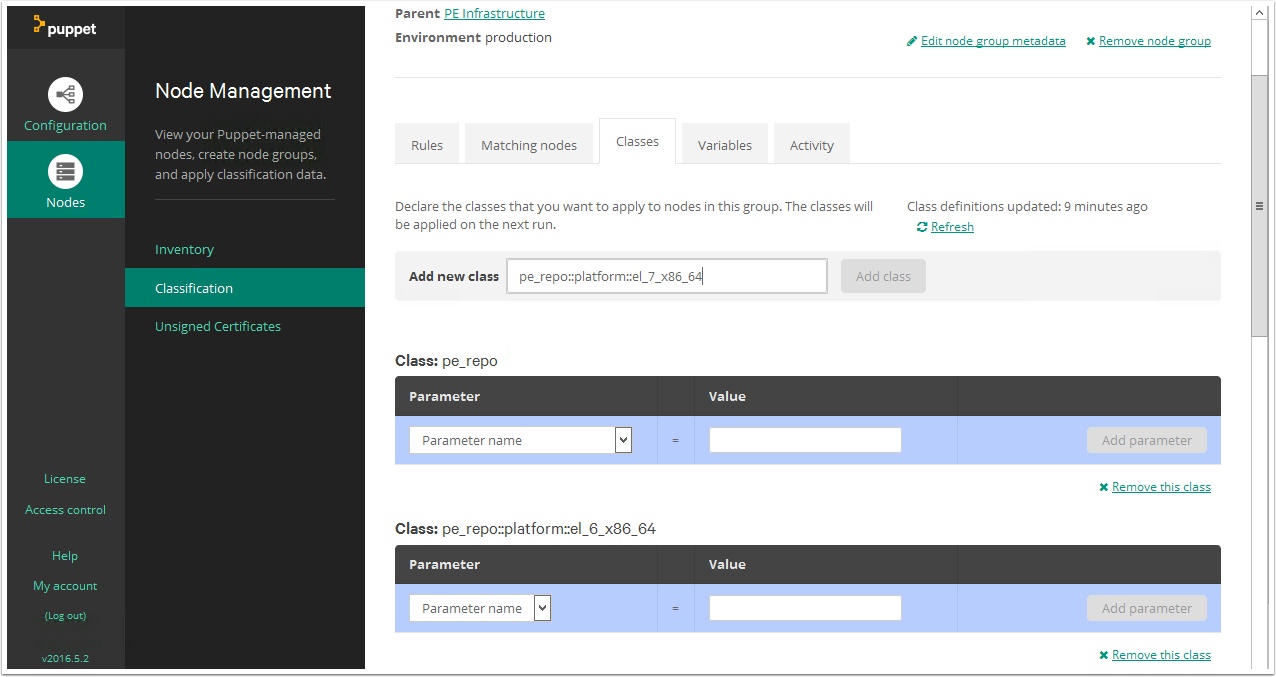Click Edit node group metadata link
1276x677 pixels.
pos(993,41)
